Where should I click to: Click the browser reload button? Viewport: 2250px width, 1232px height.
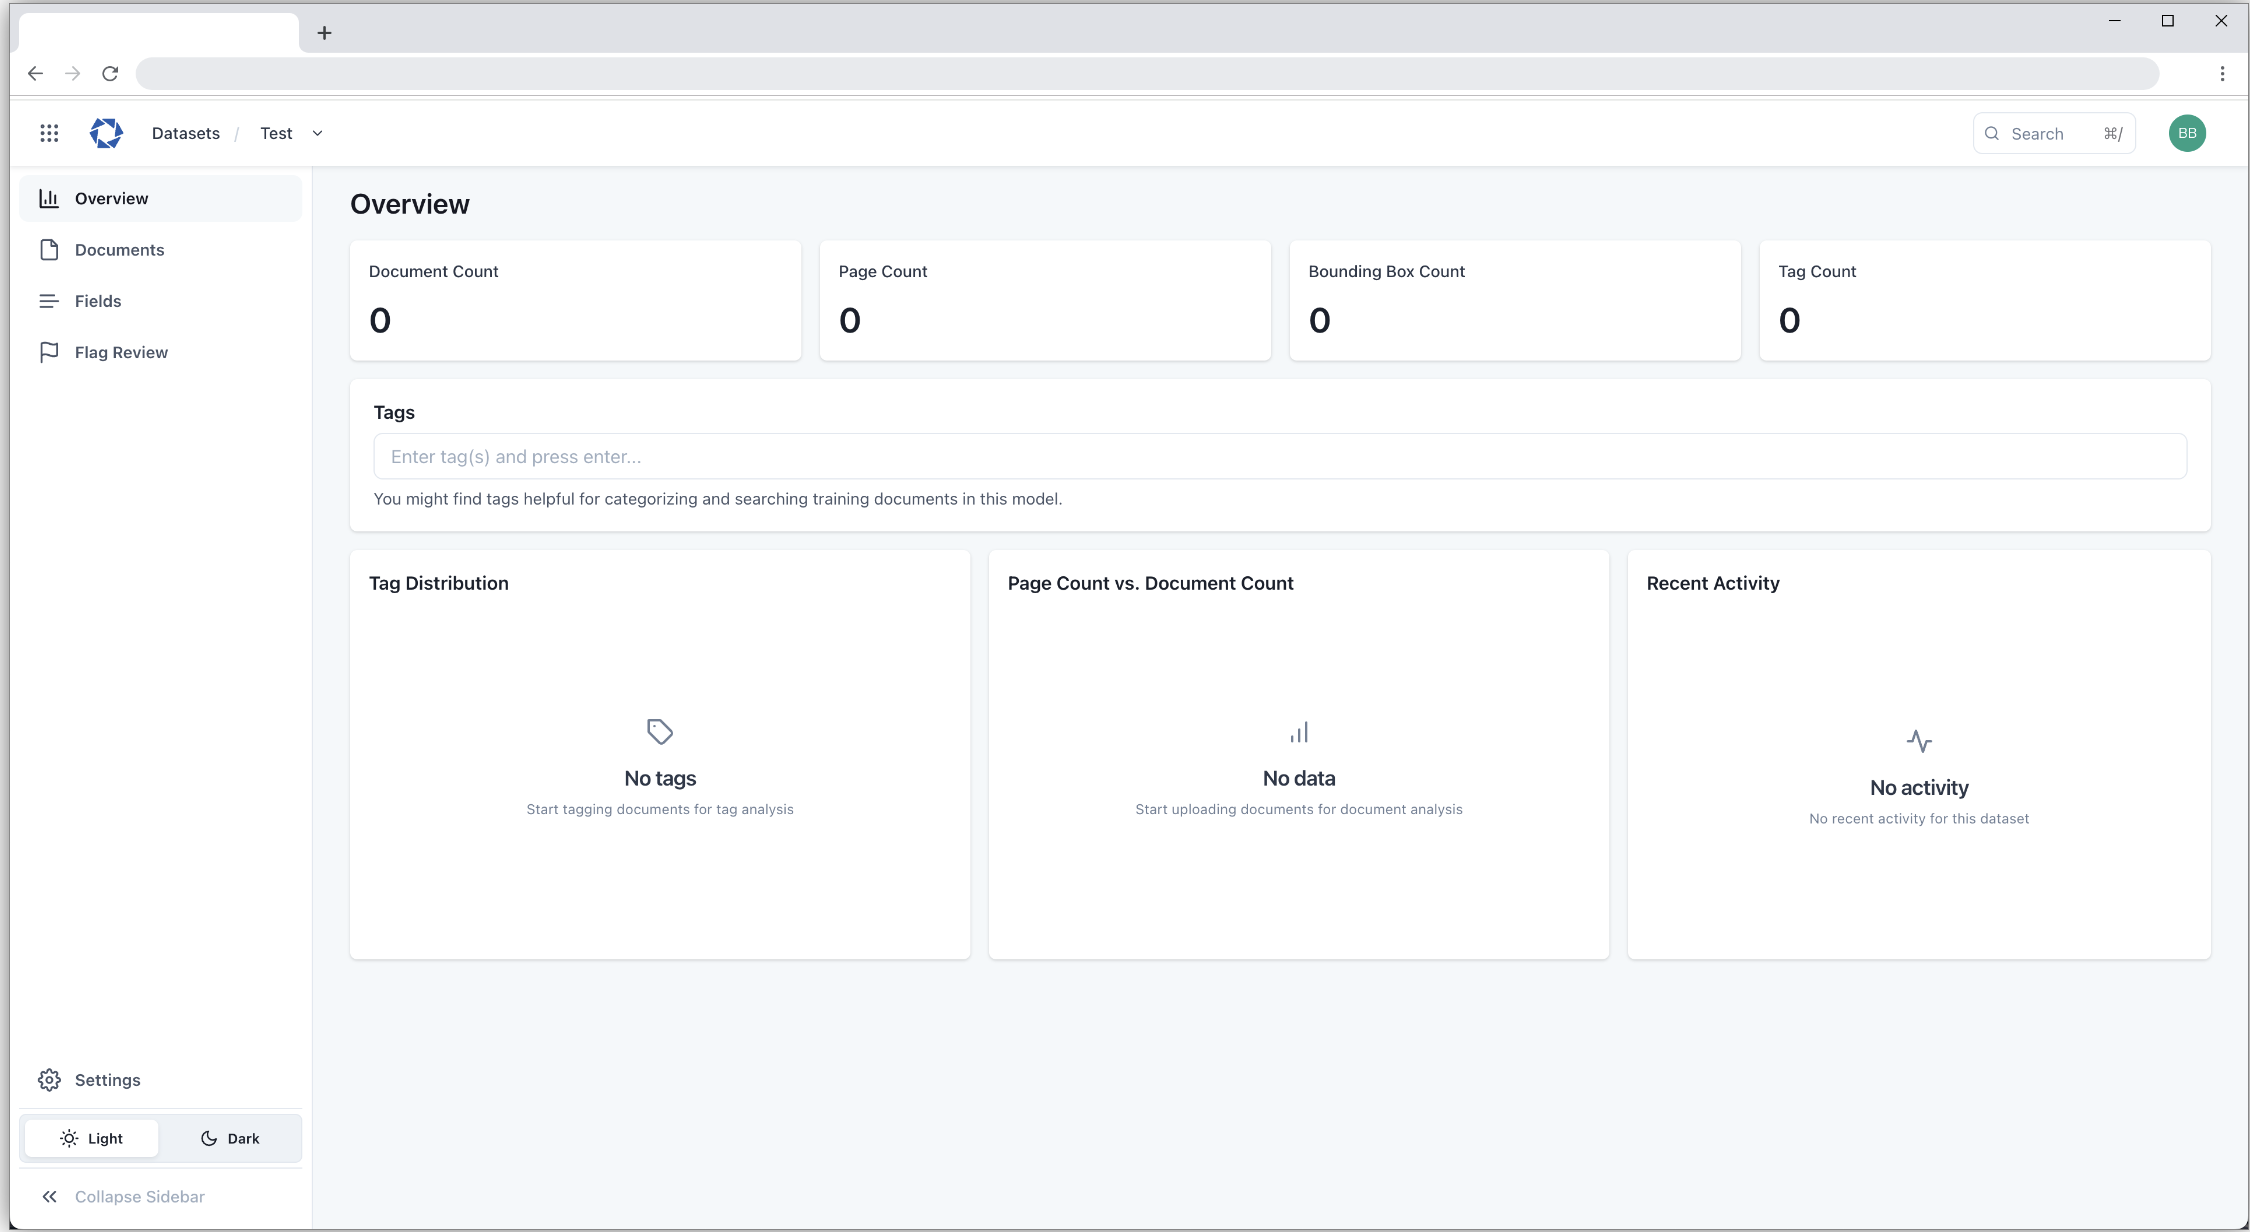(110, 73)
